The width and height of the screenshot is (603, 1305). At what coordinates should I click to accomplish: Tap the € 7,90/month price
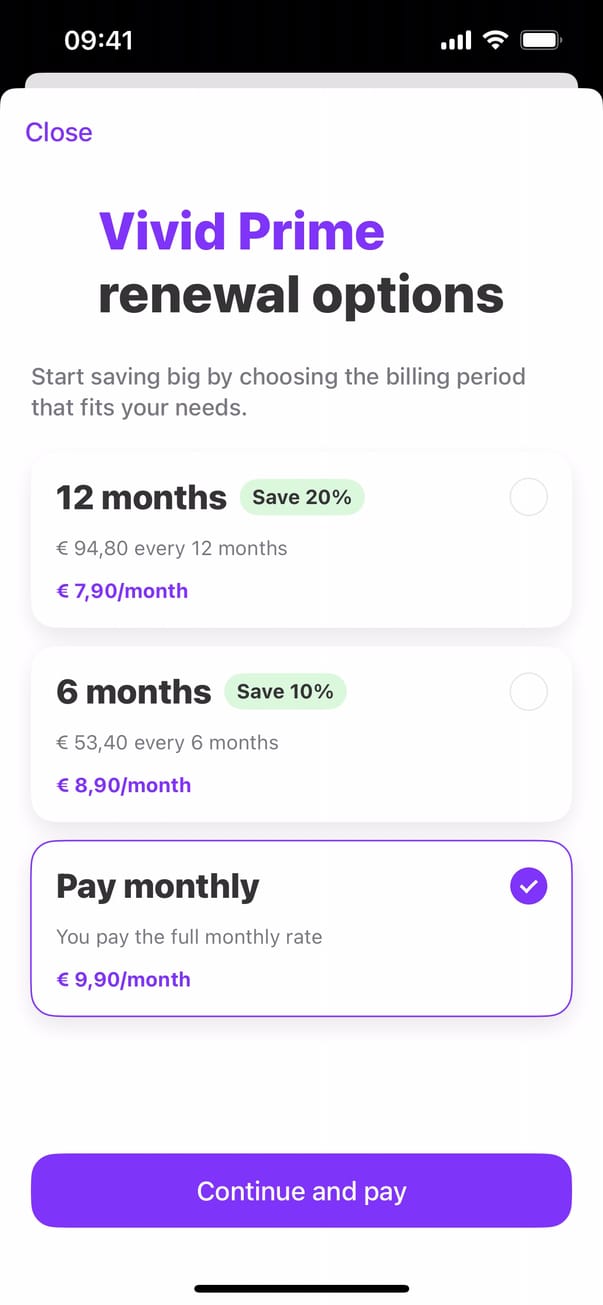[x=122, y=591]
